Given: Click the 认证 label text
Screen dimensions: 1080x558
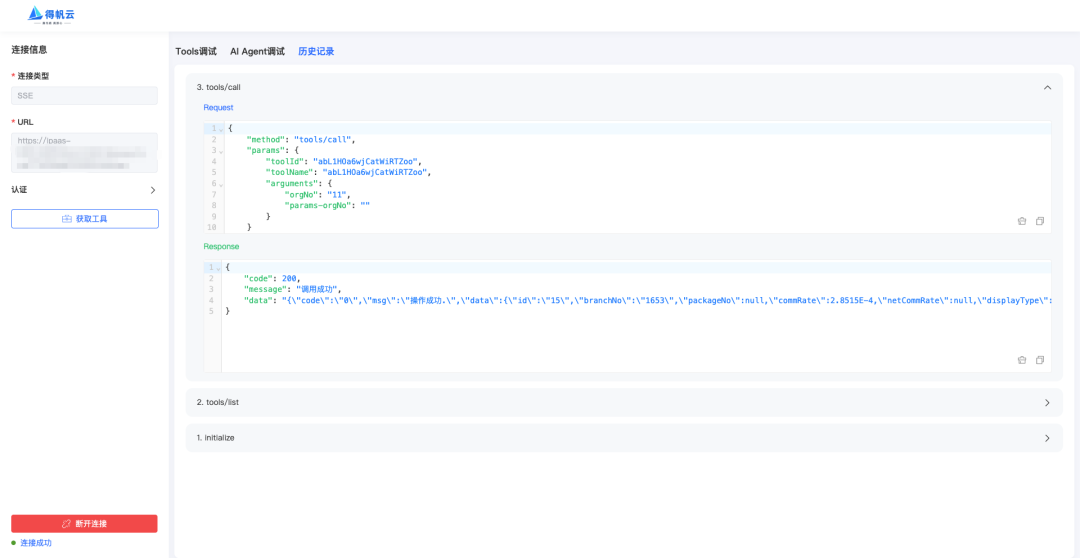Looking at the screenshot, I should coord(19,189).
